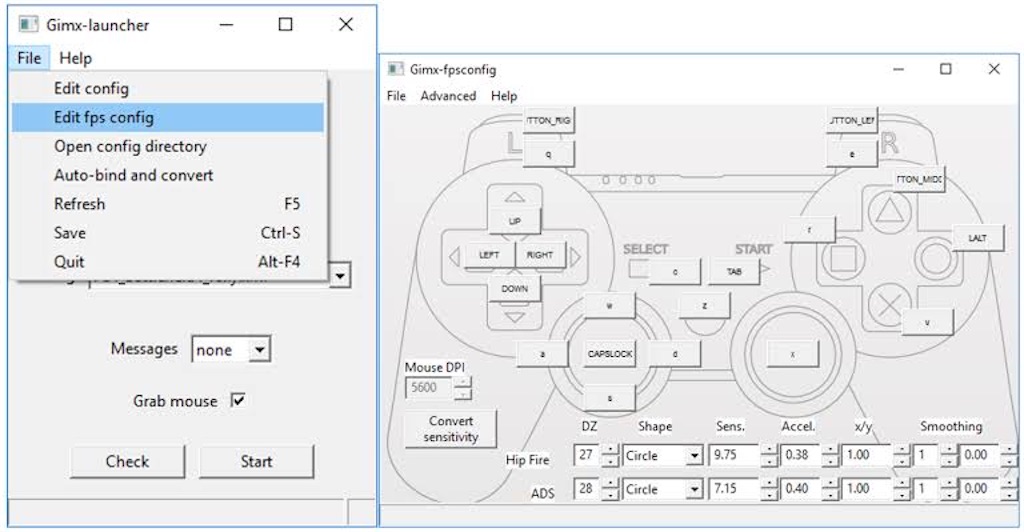Image resolution: width=1024 pixels, height=532 pixels.
Task: Click the Hip Fire Accel. field showing 0.38
Action: click(x=801, y=455)
